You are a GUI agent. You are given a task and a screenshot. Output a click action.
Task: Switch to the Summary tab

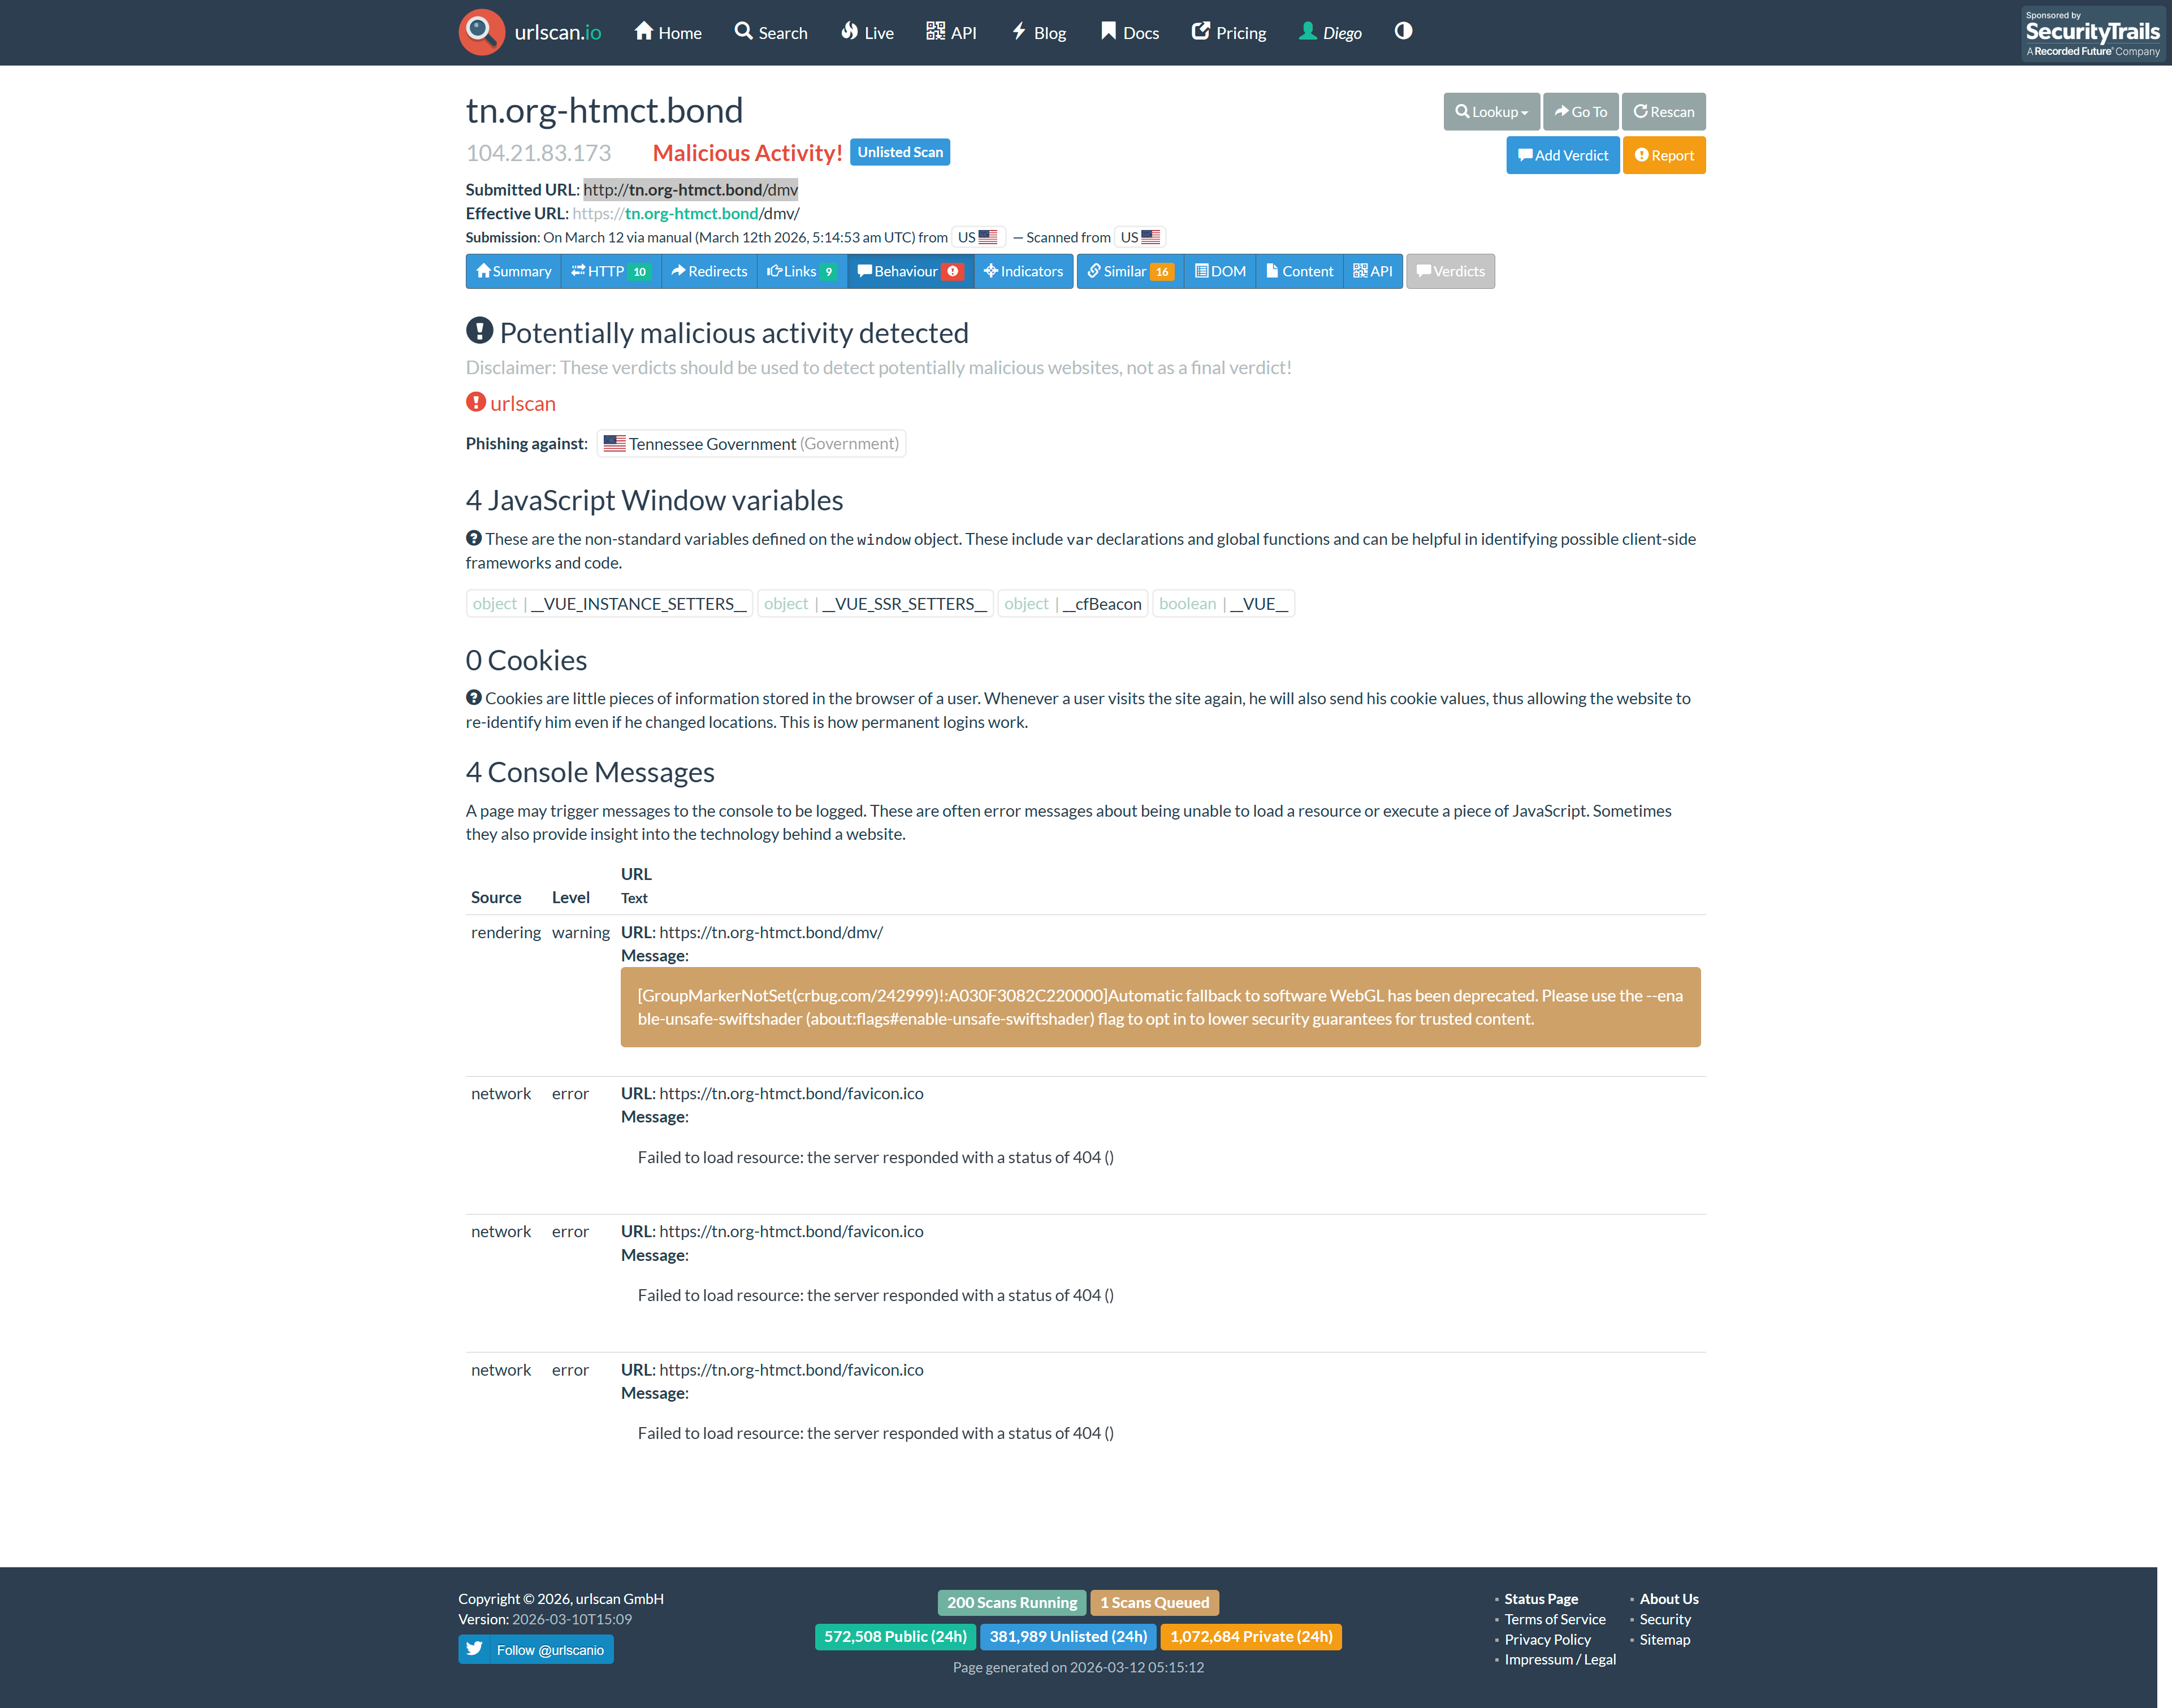point(514,271)
